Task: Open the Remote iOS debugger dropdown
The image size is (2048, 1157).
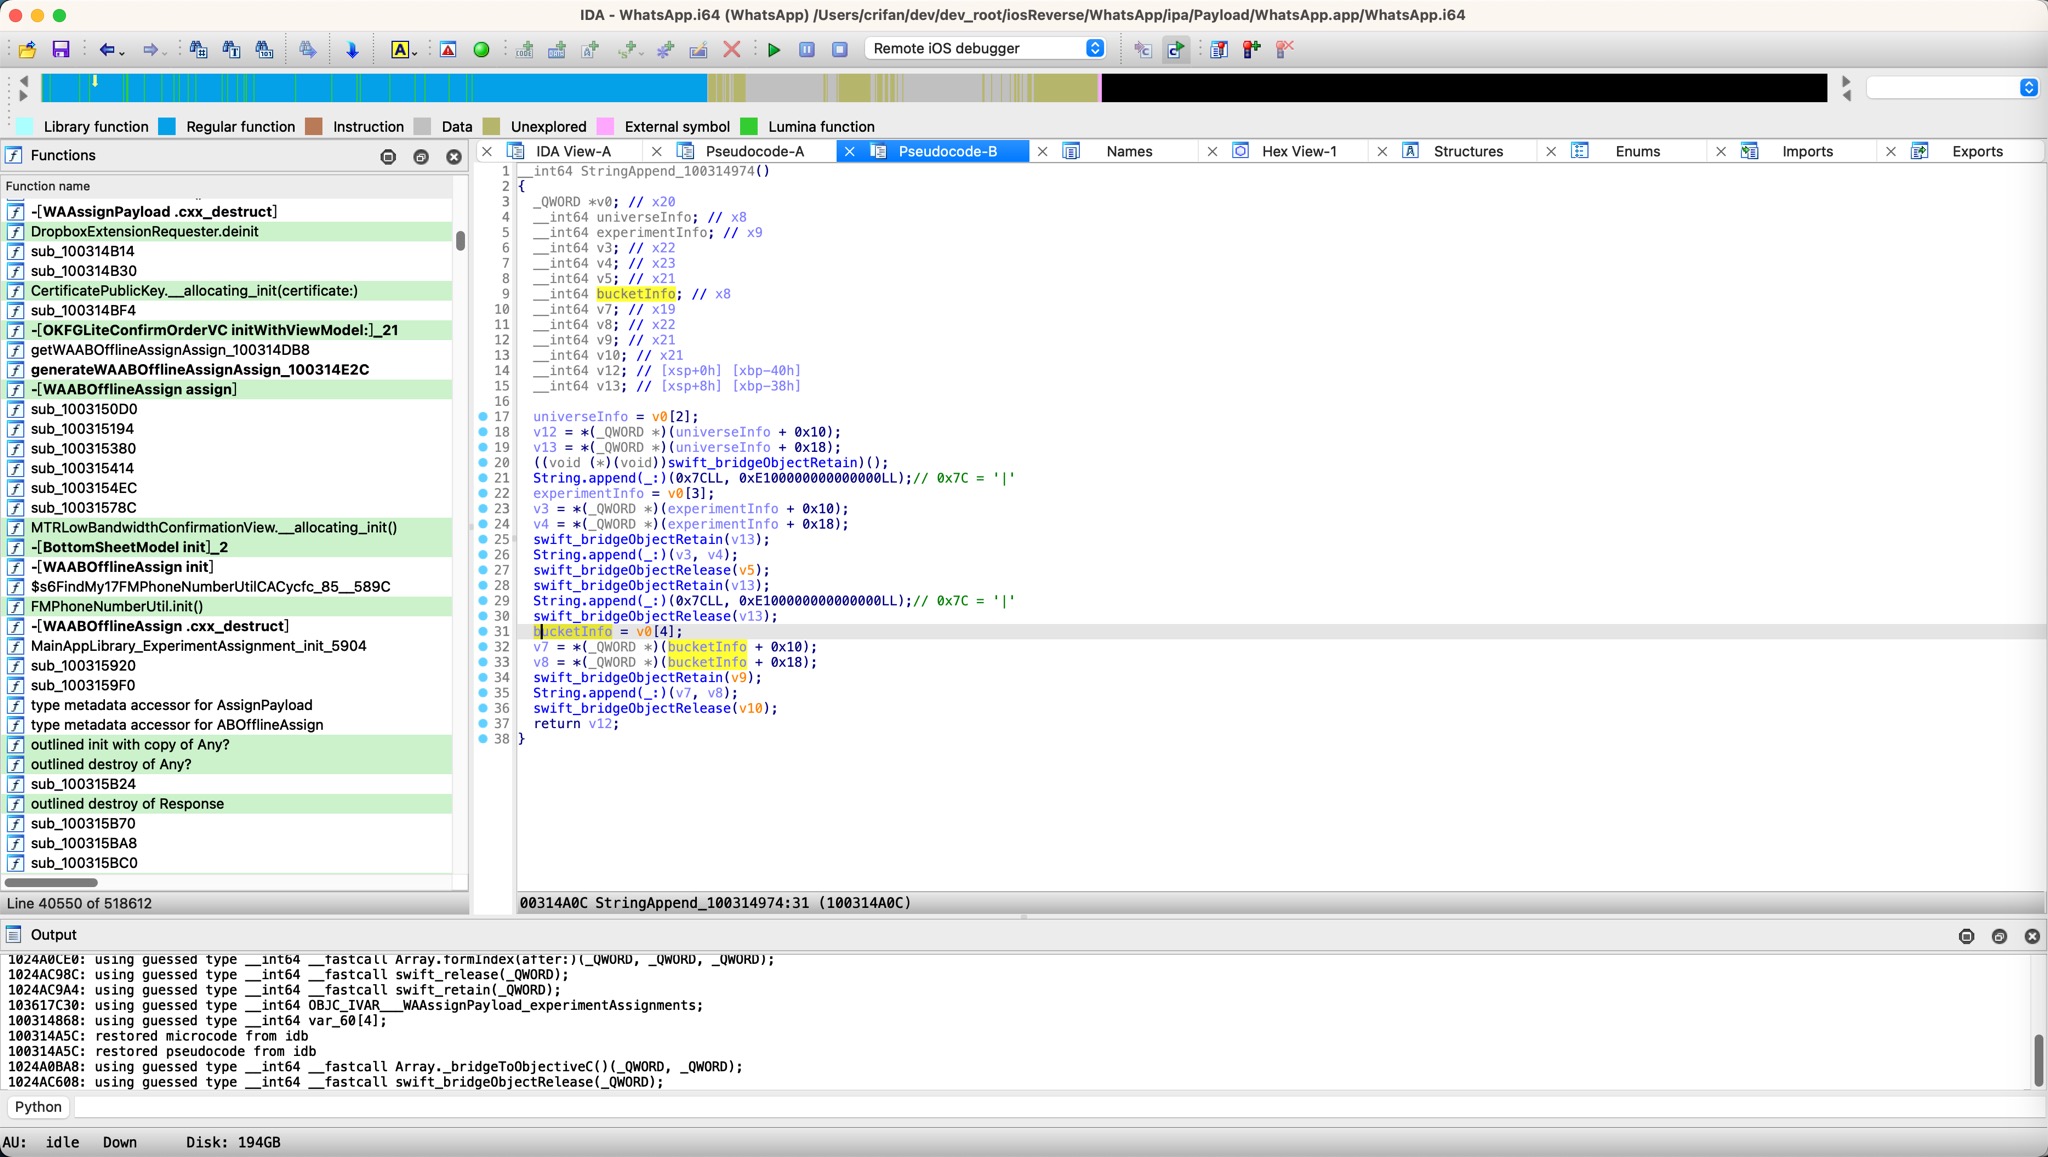Action: pyautogui.click(x=985, y=48)
